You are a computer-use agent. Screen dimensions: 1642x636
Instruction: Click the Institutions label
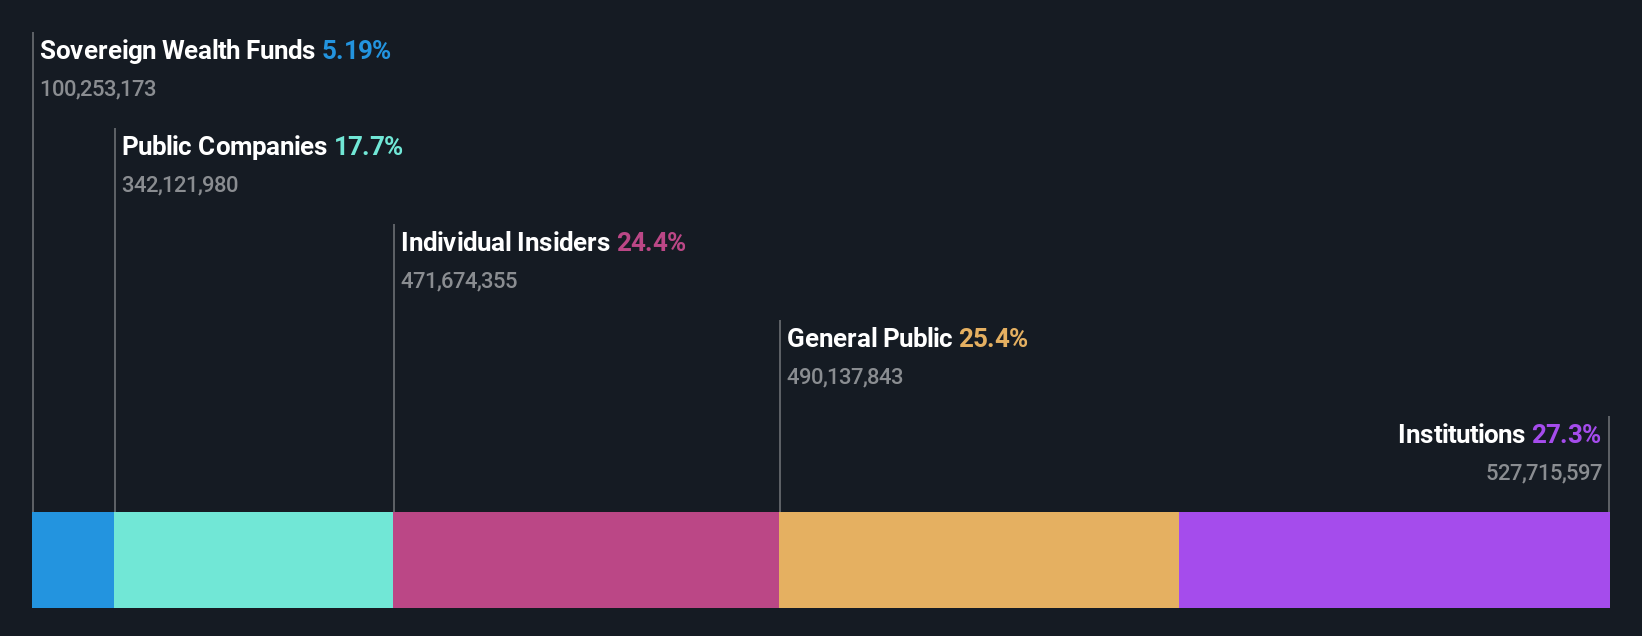click(1461, 434)
